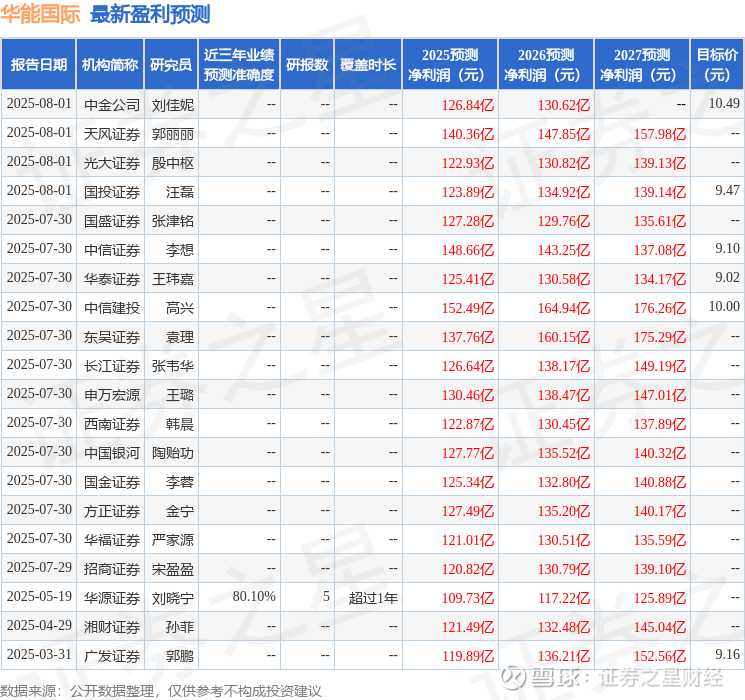Click the date 2025-03-31
The image size is (745, 700).
click(39, 654)
